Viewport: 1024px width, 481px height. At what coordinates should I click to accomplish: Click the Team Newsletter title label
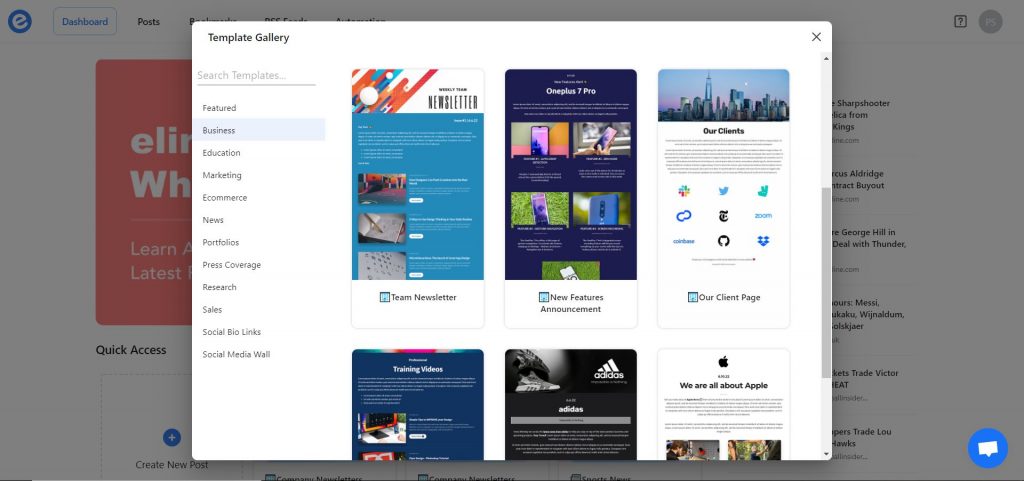(423, 298)
